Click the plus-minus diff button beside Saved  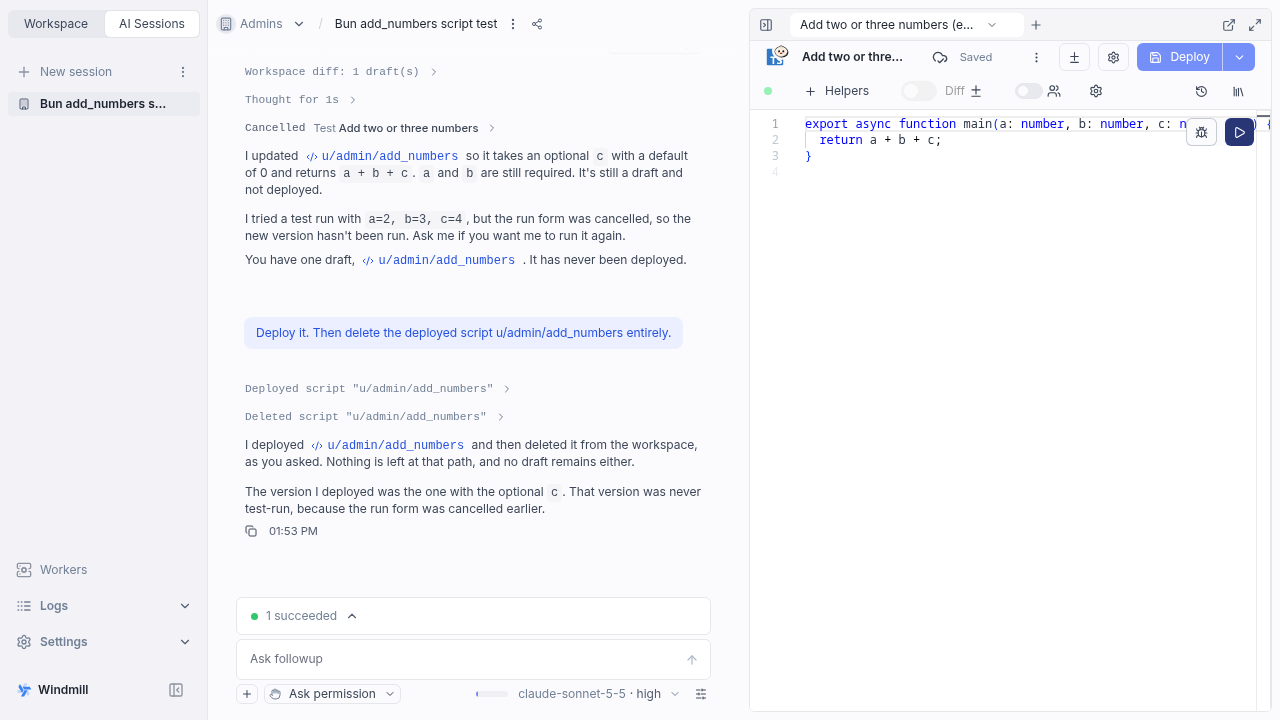(x=1074, y=57)
